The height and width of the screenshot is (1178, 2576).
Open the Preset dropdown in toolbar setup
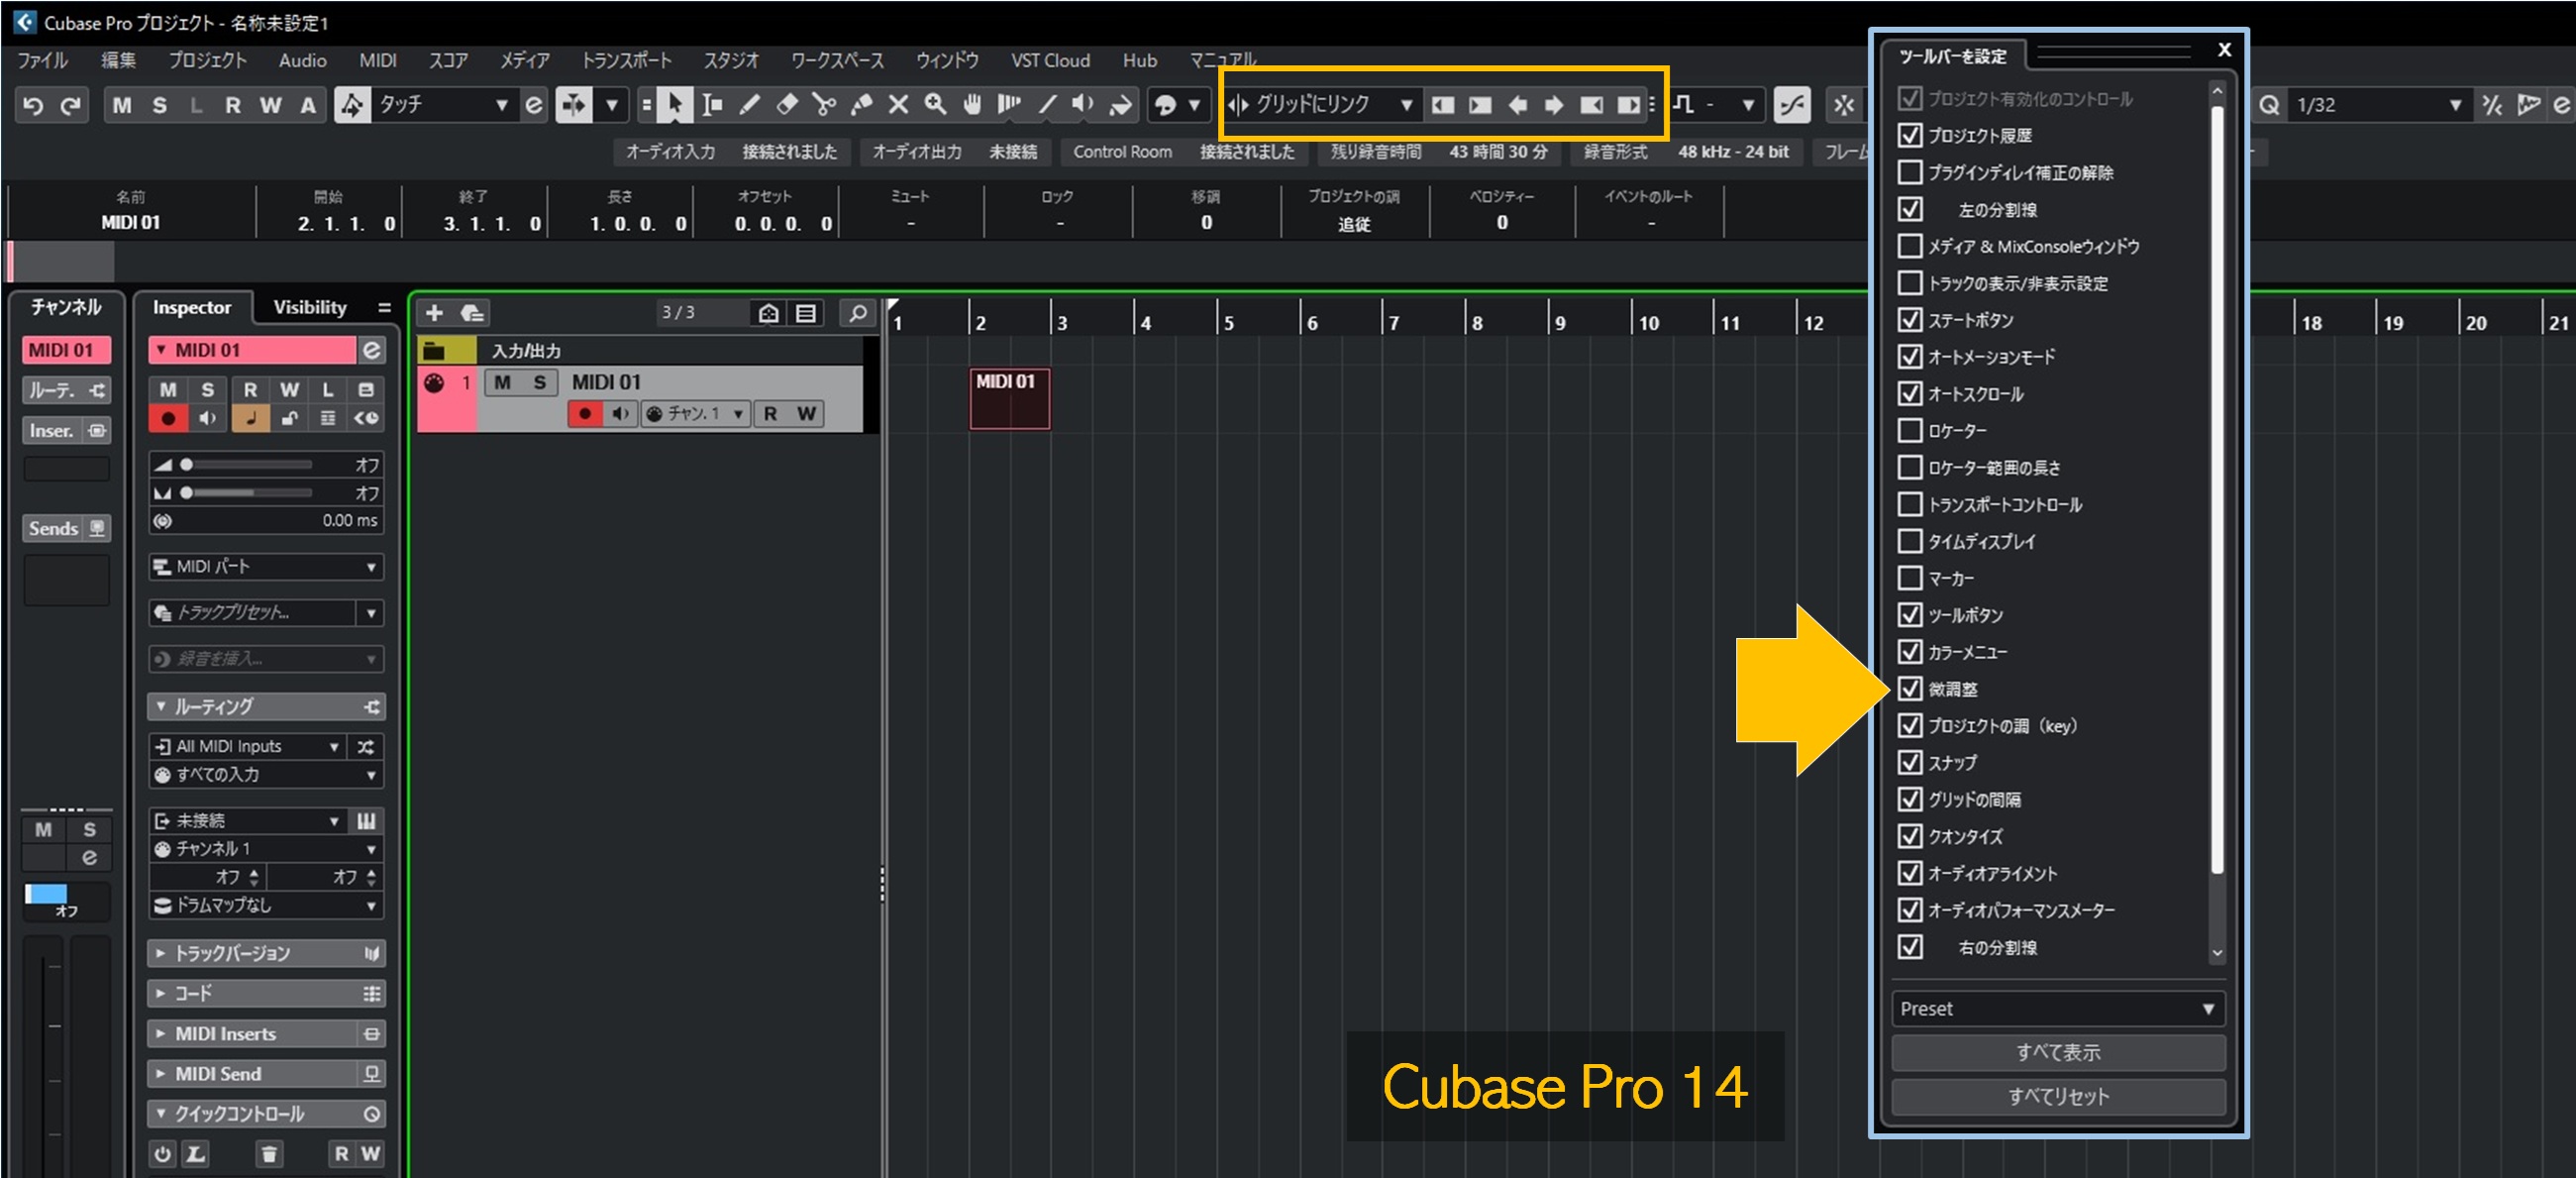click(2057, 1008)
